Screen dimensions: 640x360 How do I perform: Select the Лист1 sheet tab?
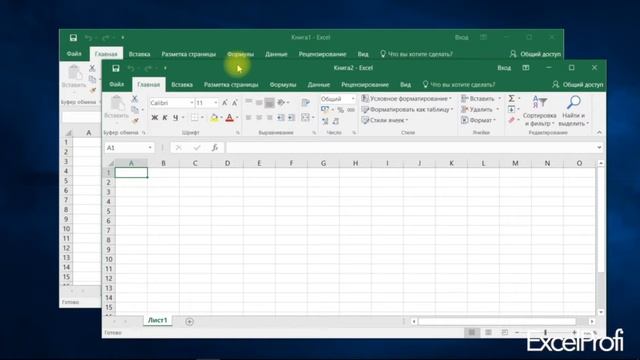pyautogui.click(x=158, y=320)
